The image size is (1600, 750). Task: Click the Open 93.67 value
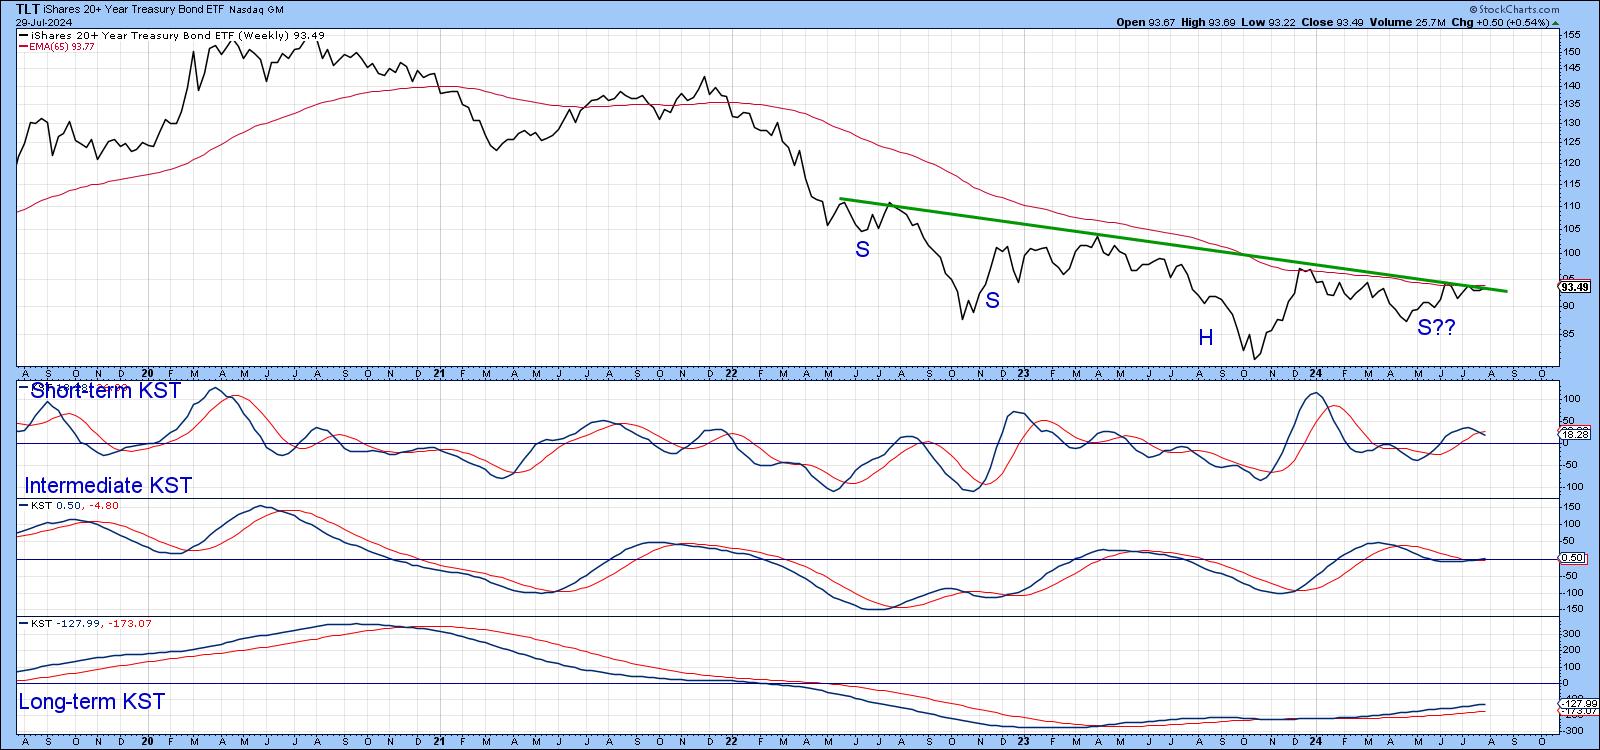coord(1148,22)
